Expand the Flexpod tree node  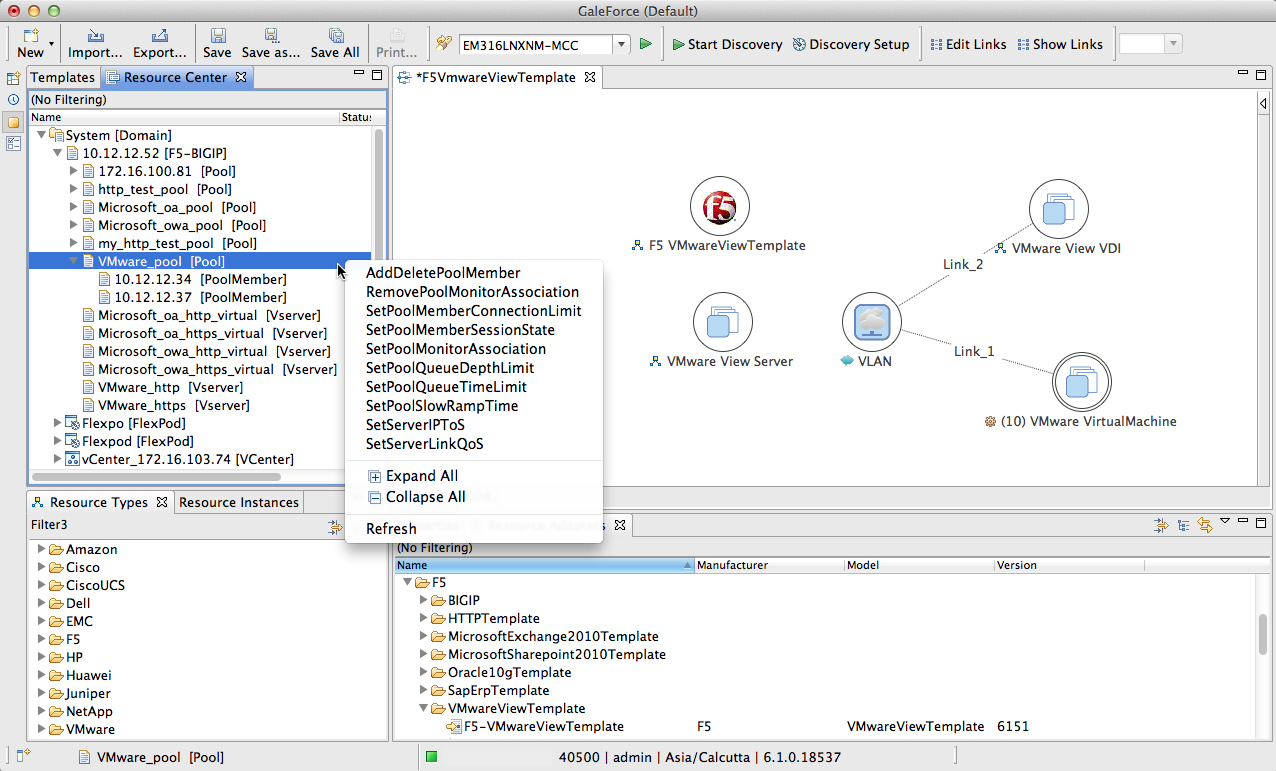(x=58, y=441)
